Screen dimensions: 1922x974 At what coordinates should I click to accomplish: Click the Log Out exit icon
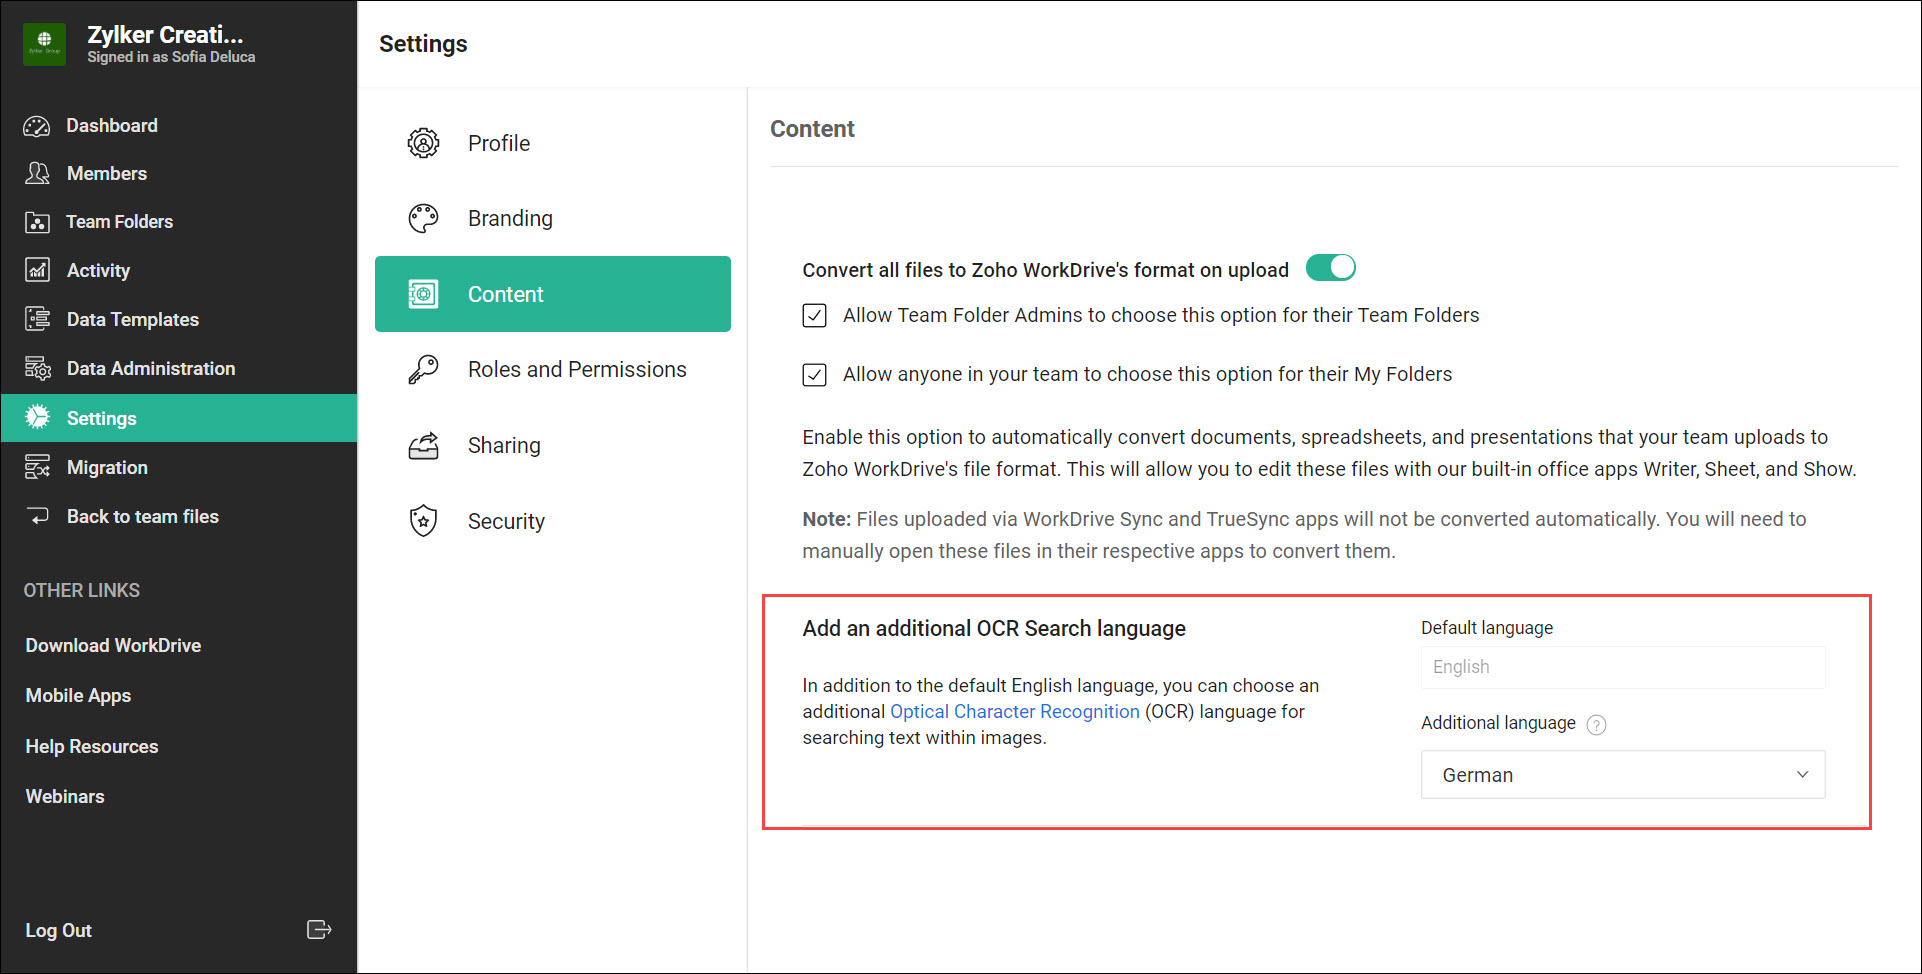coord(319,930)
